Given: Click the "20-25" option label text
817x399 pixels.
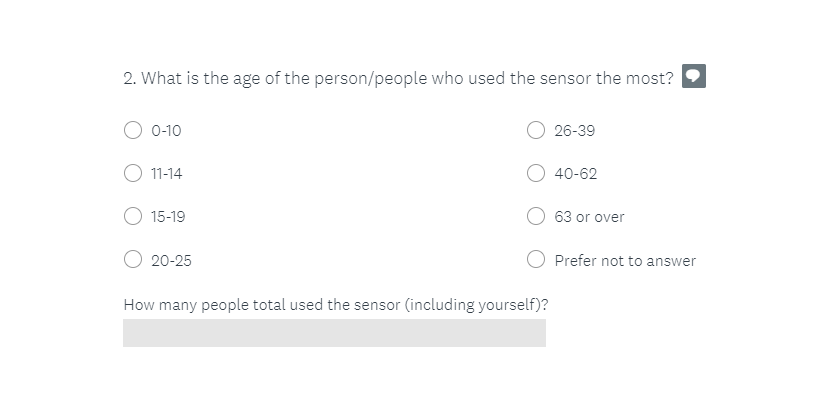Looking at the screenshot, I should [171, 260].
